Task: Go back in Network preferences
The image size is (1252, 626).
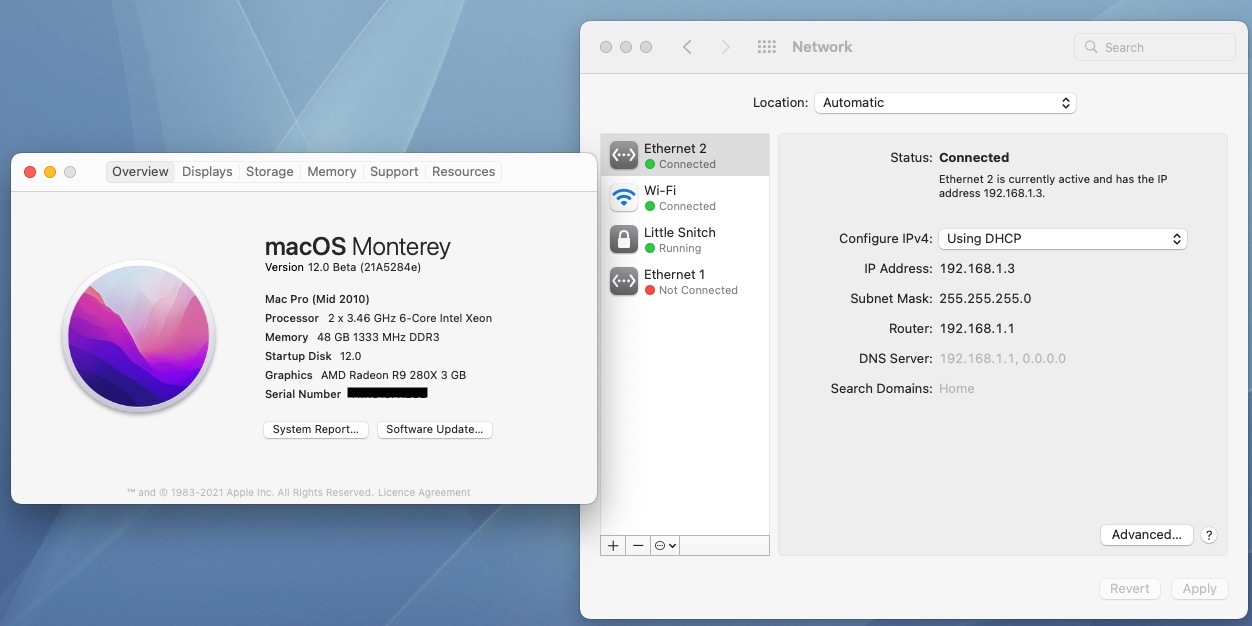Action: [687, 47]
